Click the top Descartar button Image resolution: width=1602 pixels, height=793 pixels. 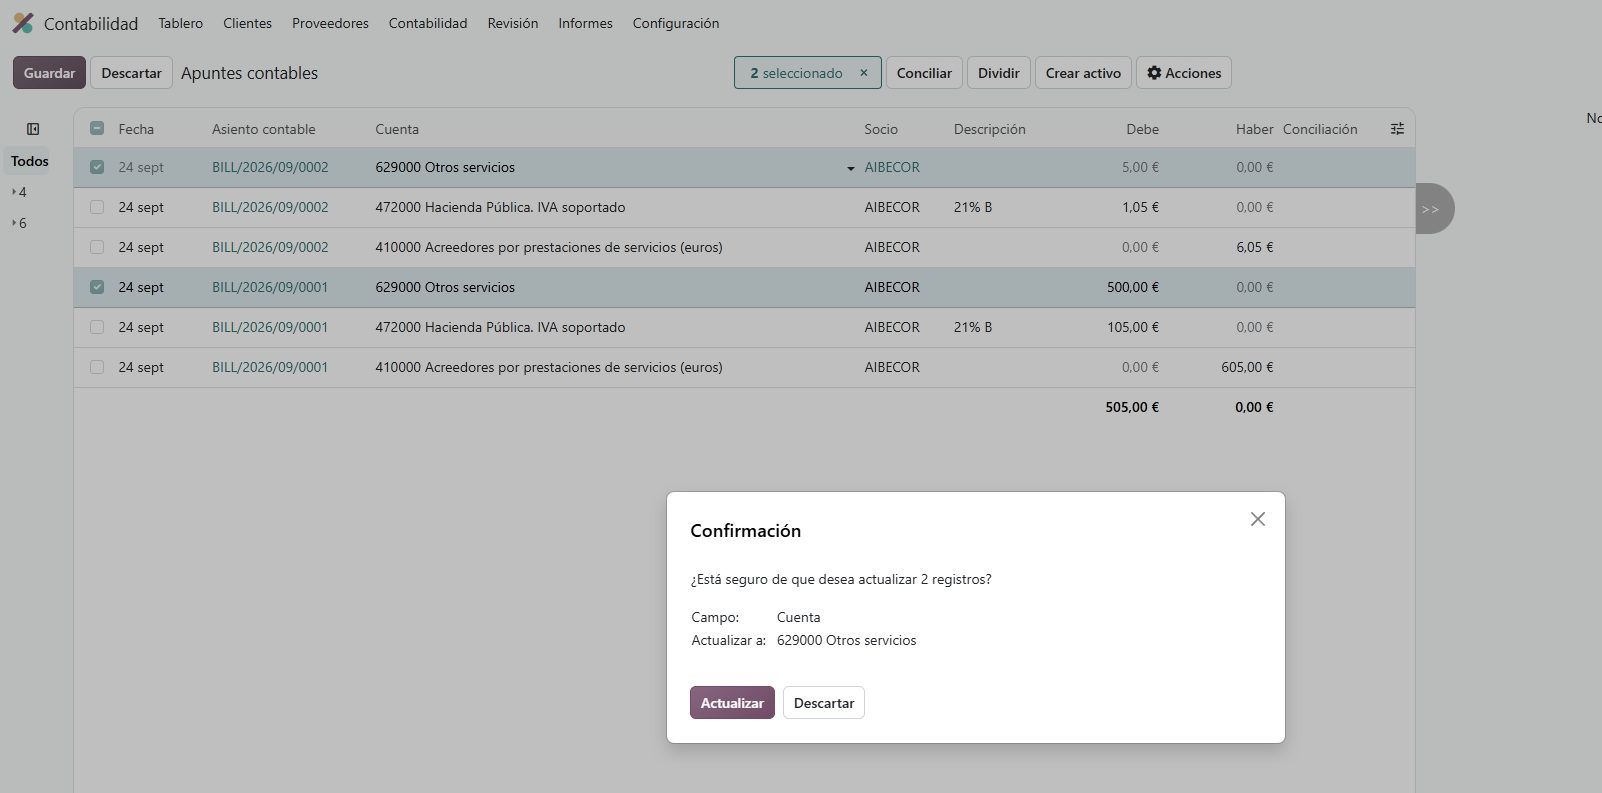(x=131, y=73)
